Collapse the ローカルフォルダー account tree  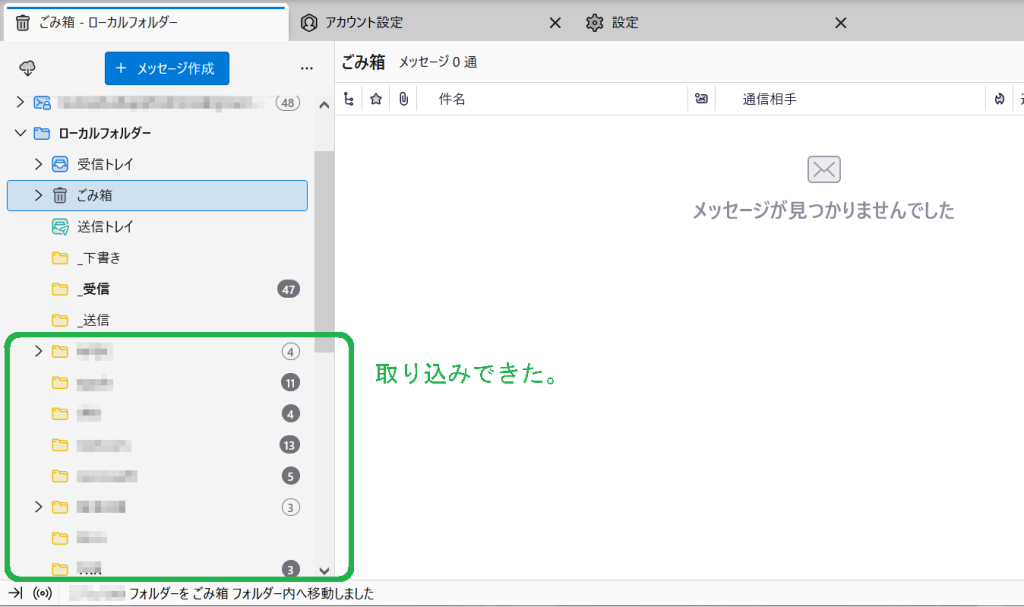(x=20, y=133)
